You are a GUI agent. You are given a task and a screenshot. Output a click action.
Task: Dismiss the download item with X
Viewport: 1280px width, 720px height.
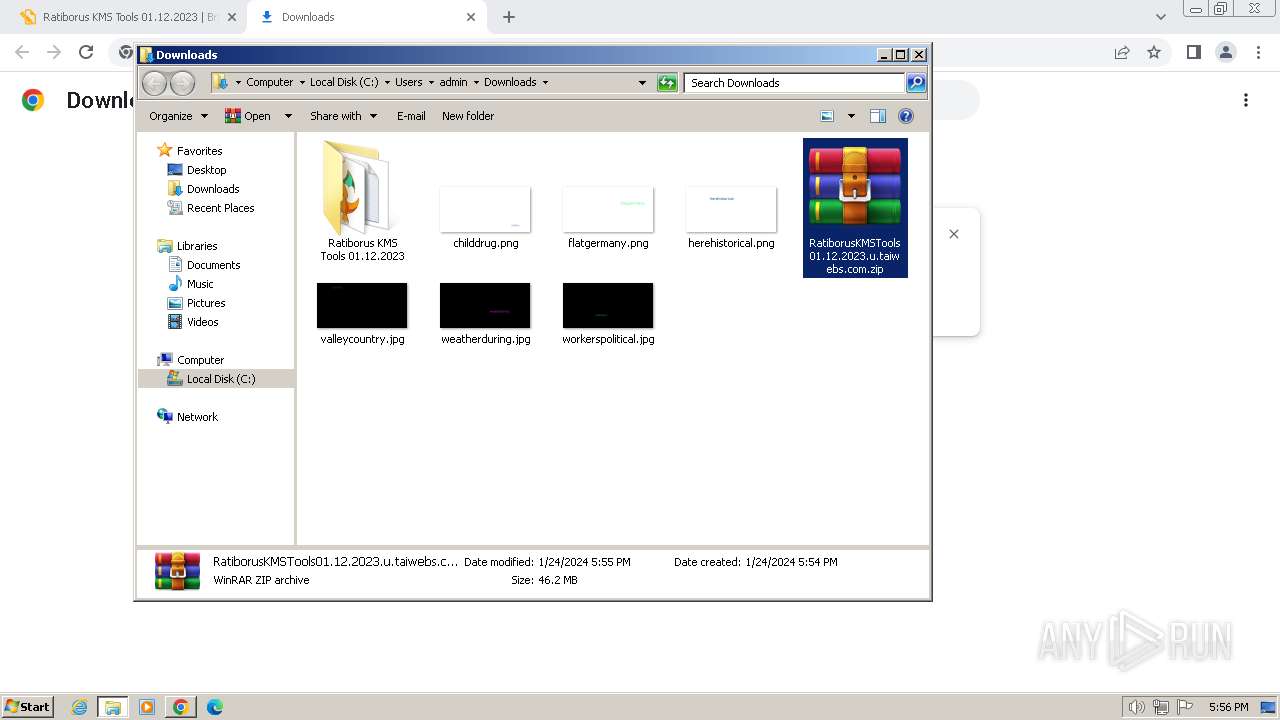954,234
